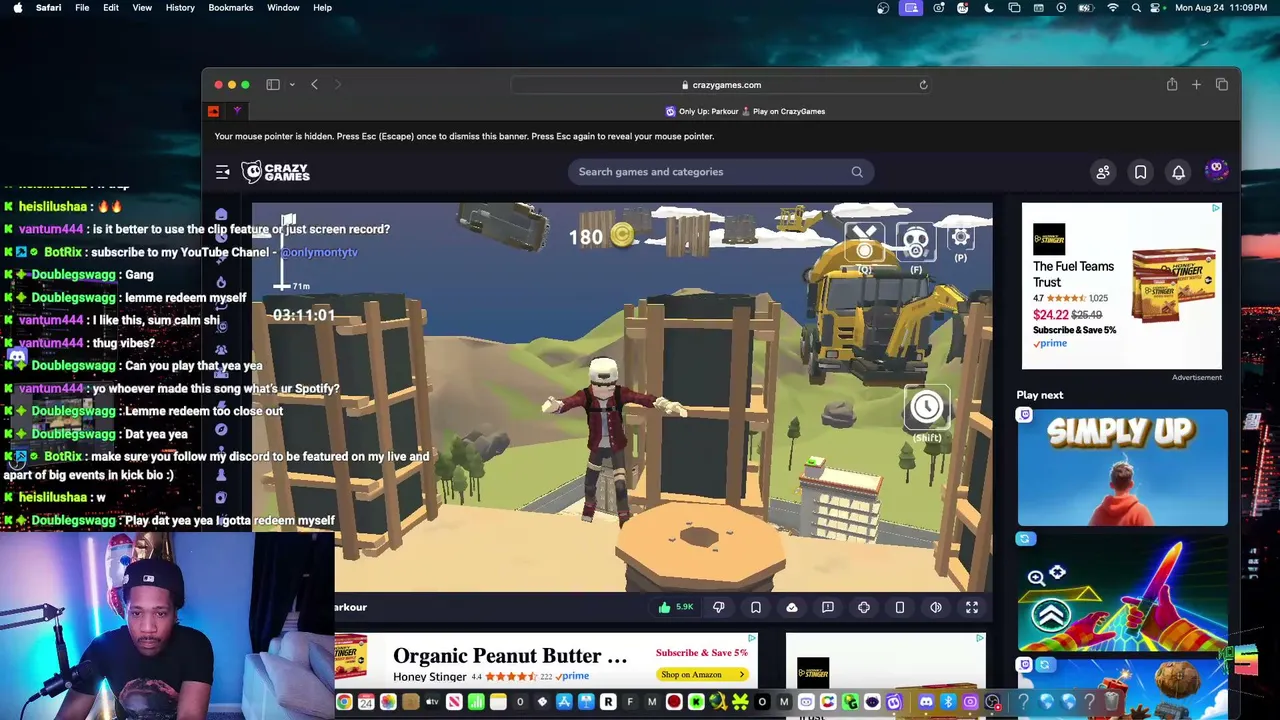
Task: Open the CrazyGames friends icon
Action: (1103, 172)
